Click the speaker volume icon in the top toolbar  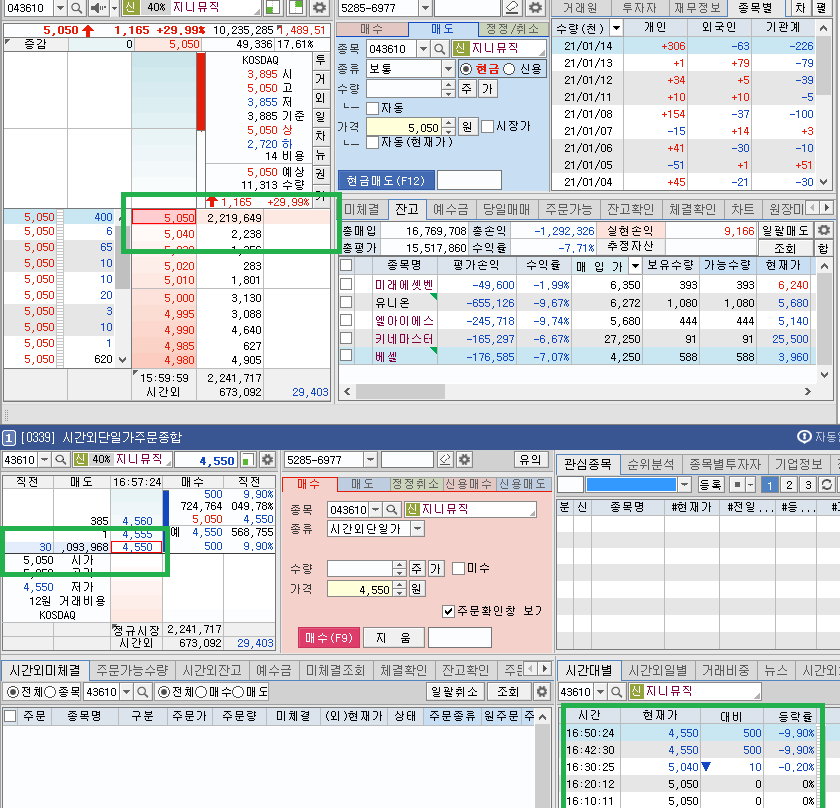[96, 8]
